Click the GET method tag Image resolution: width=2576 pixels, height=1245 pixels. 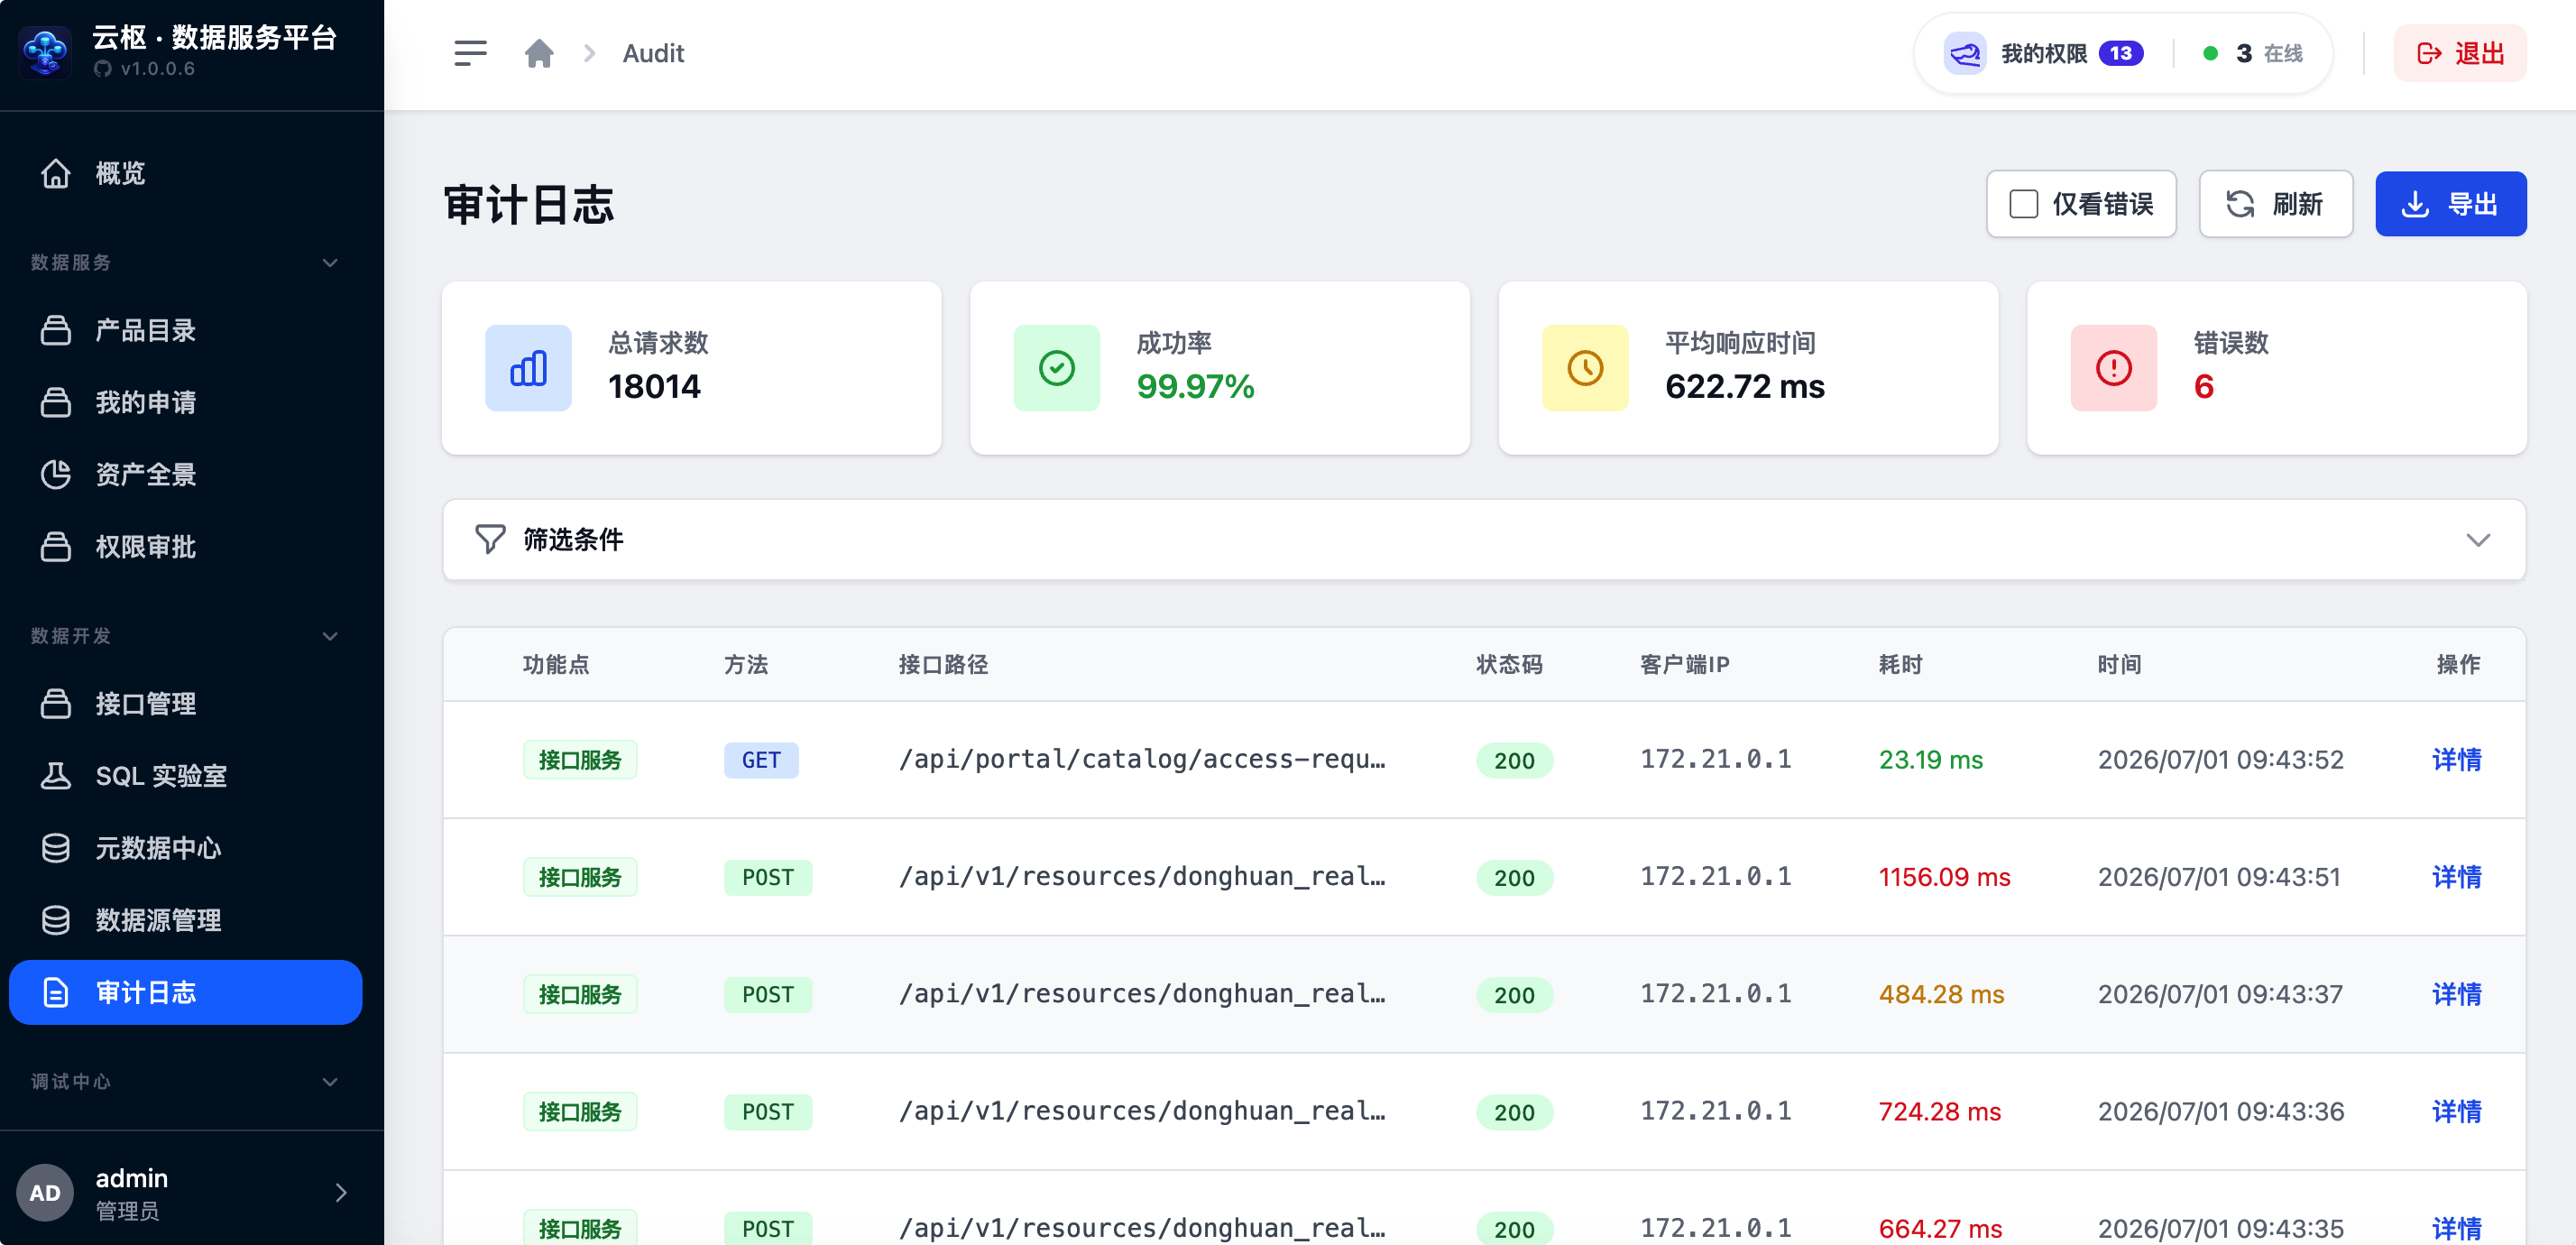tap(761, 760)
